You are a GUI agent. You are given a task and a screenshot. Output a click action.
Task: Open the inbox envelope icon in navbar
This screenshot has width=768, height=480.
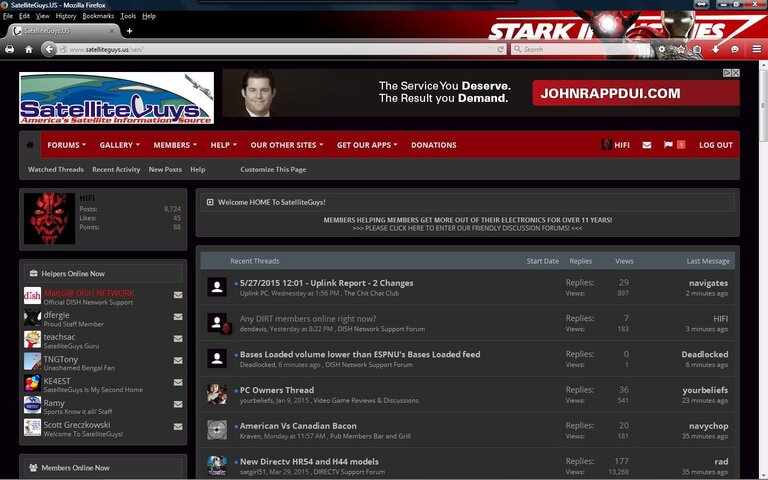tap(647, 145)
